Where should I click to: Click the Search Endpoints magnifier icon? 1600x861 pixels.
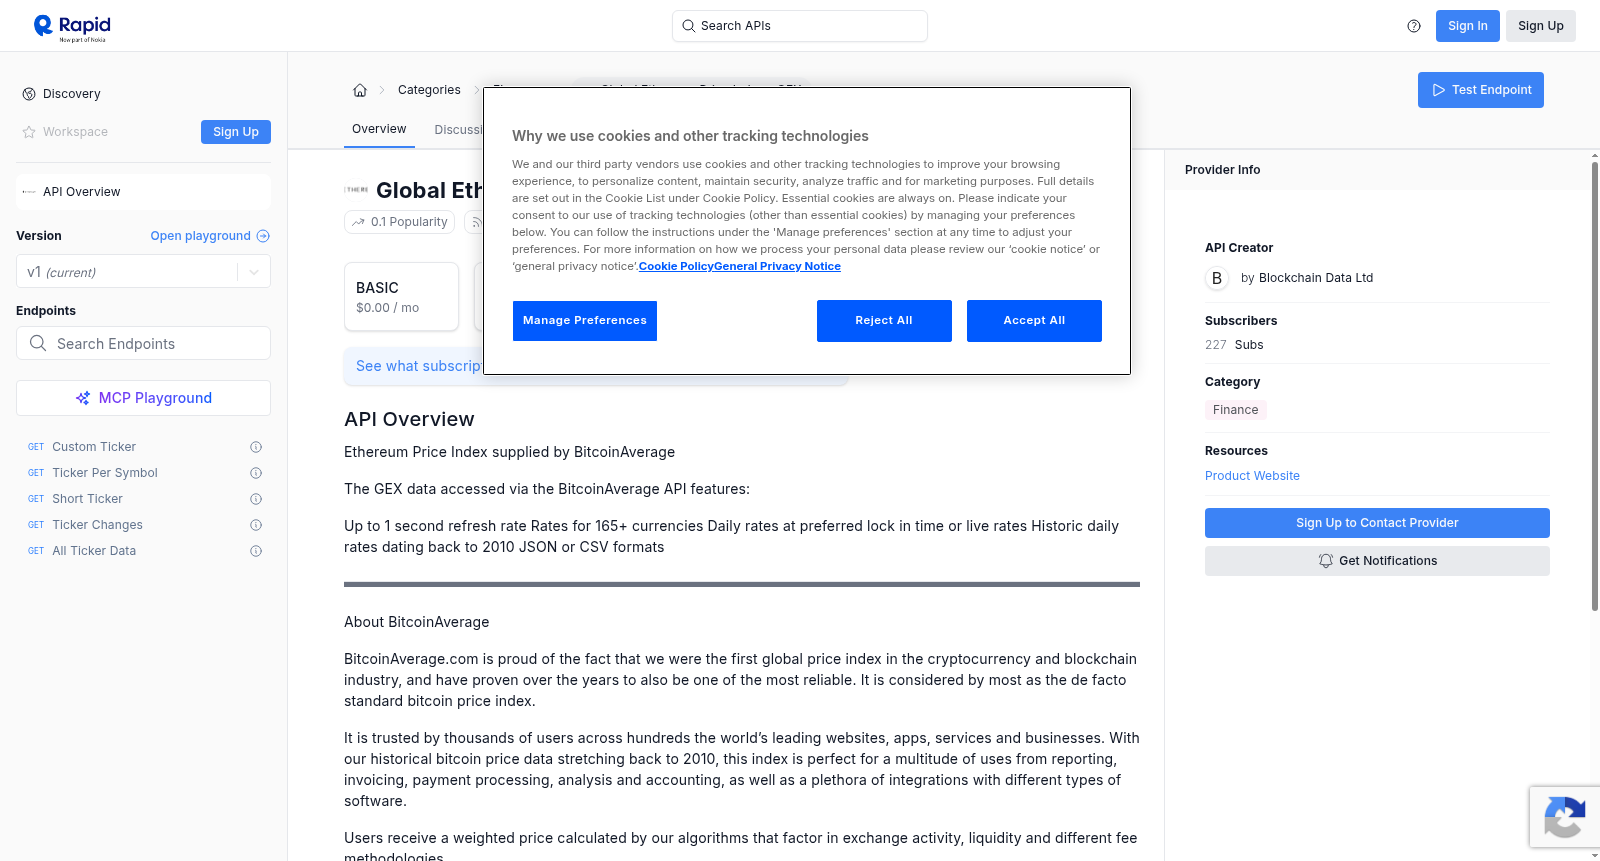[x=38, y=343]
